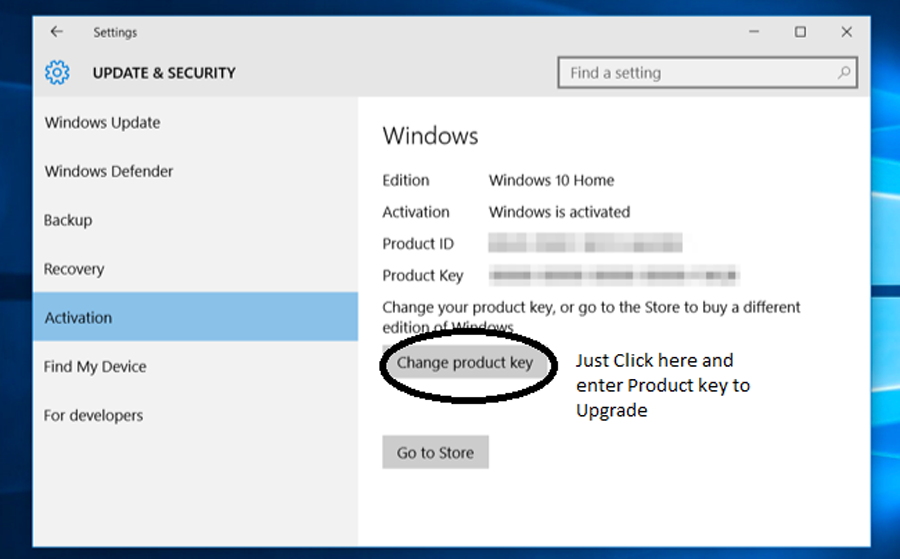Click the search magnifier icon
The image size is (900, 559).
point(844,73)
